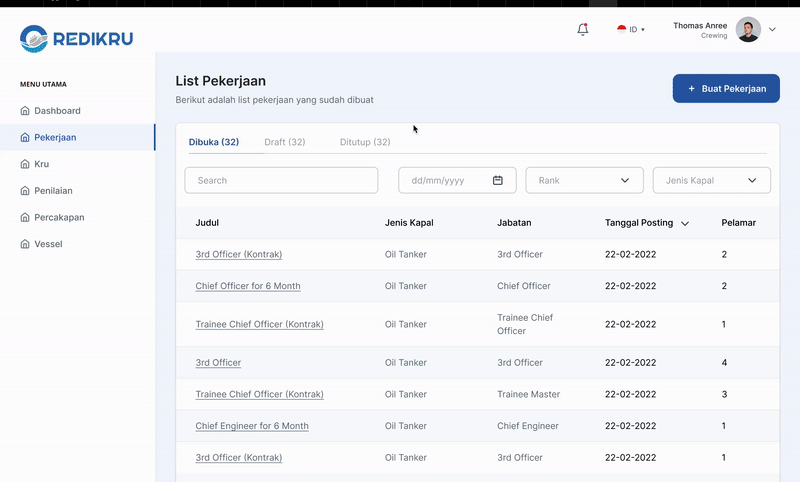
Task: Open the notification bell
Action: (583, 29)
